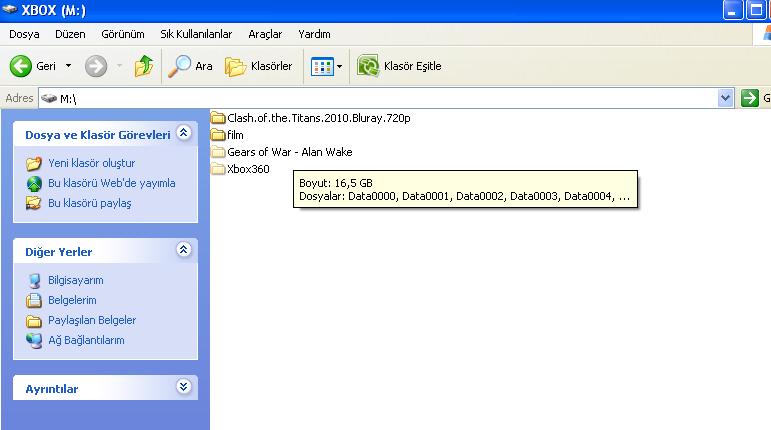
Task: Click the share folder icon
Action: pyautogui.click(x=33, y=203)
